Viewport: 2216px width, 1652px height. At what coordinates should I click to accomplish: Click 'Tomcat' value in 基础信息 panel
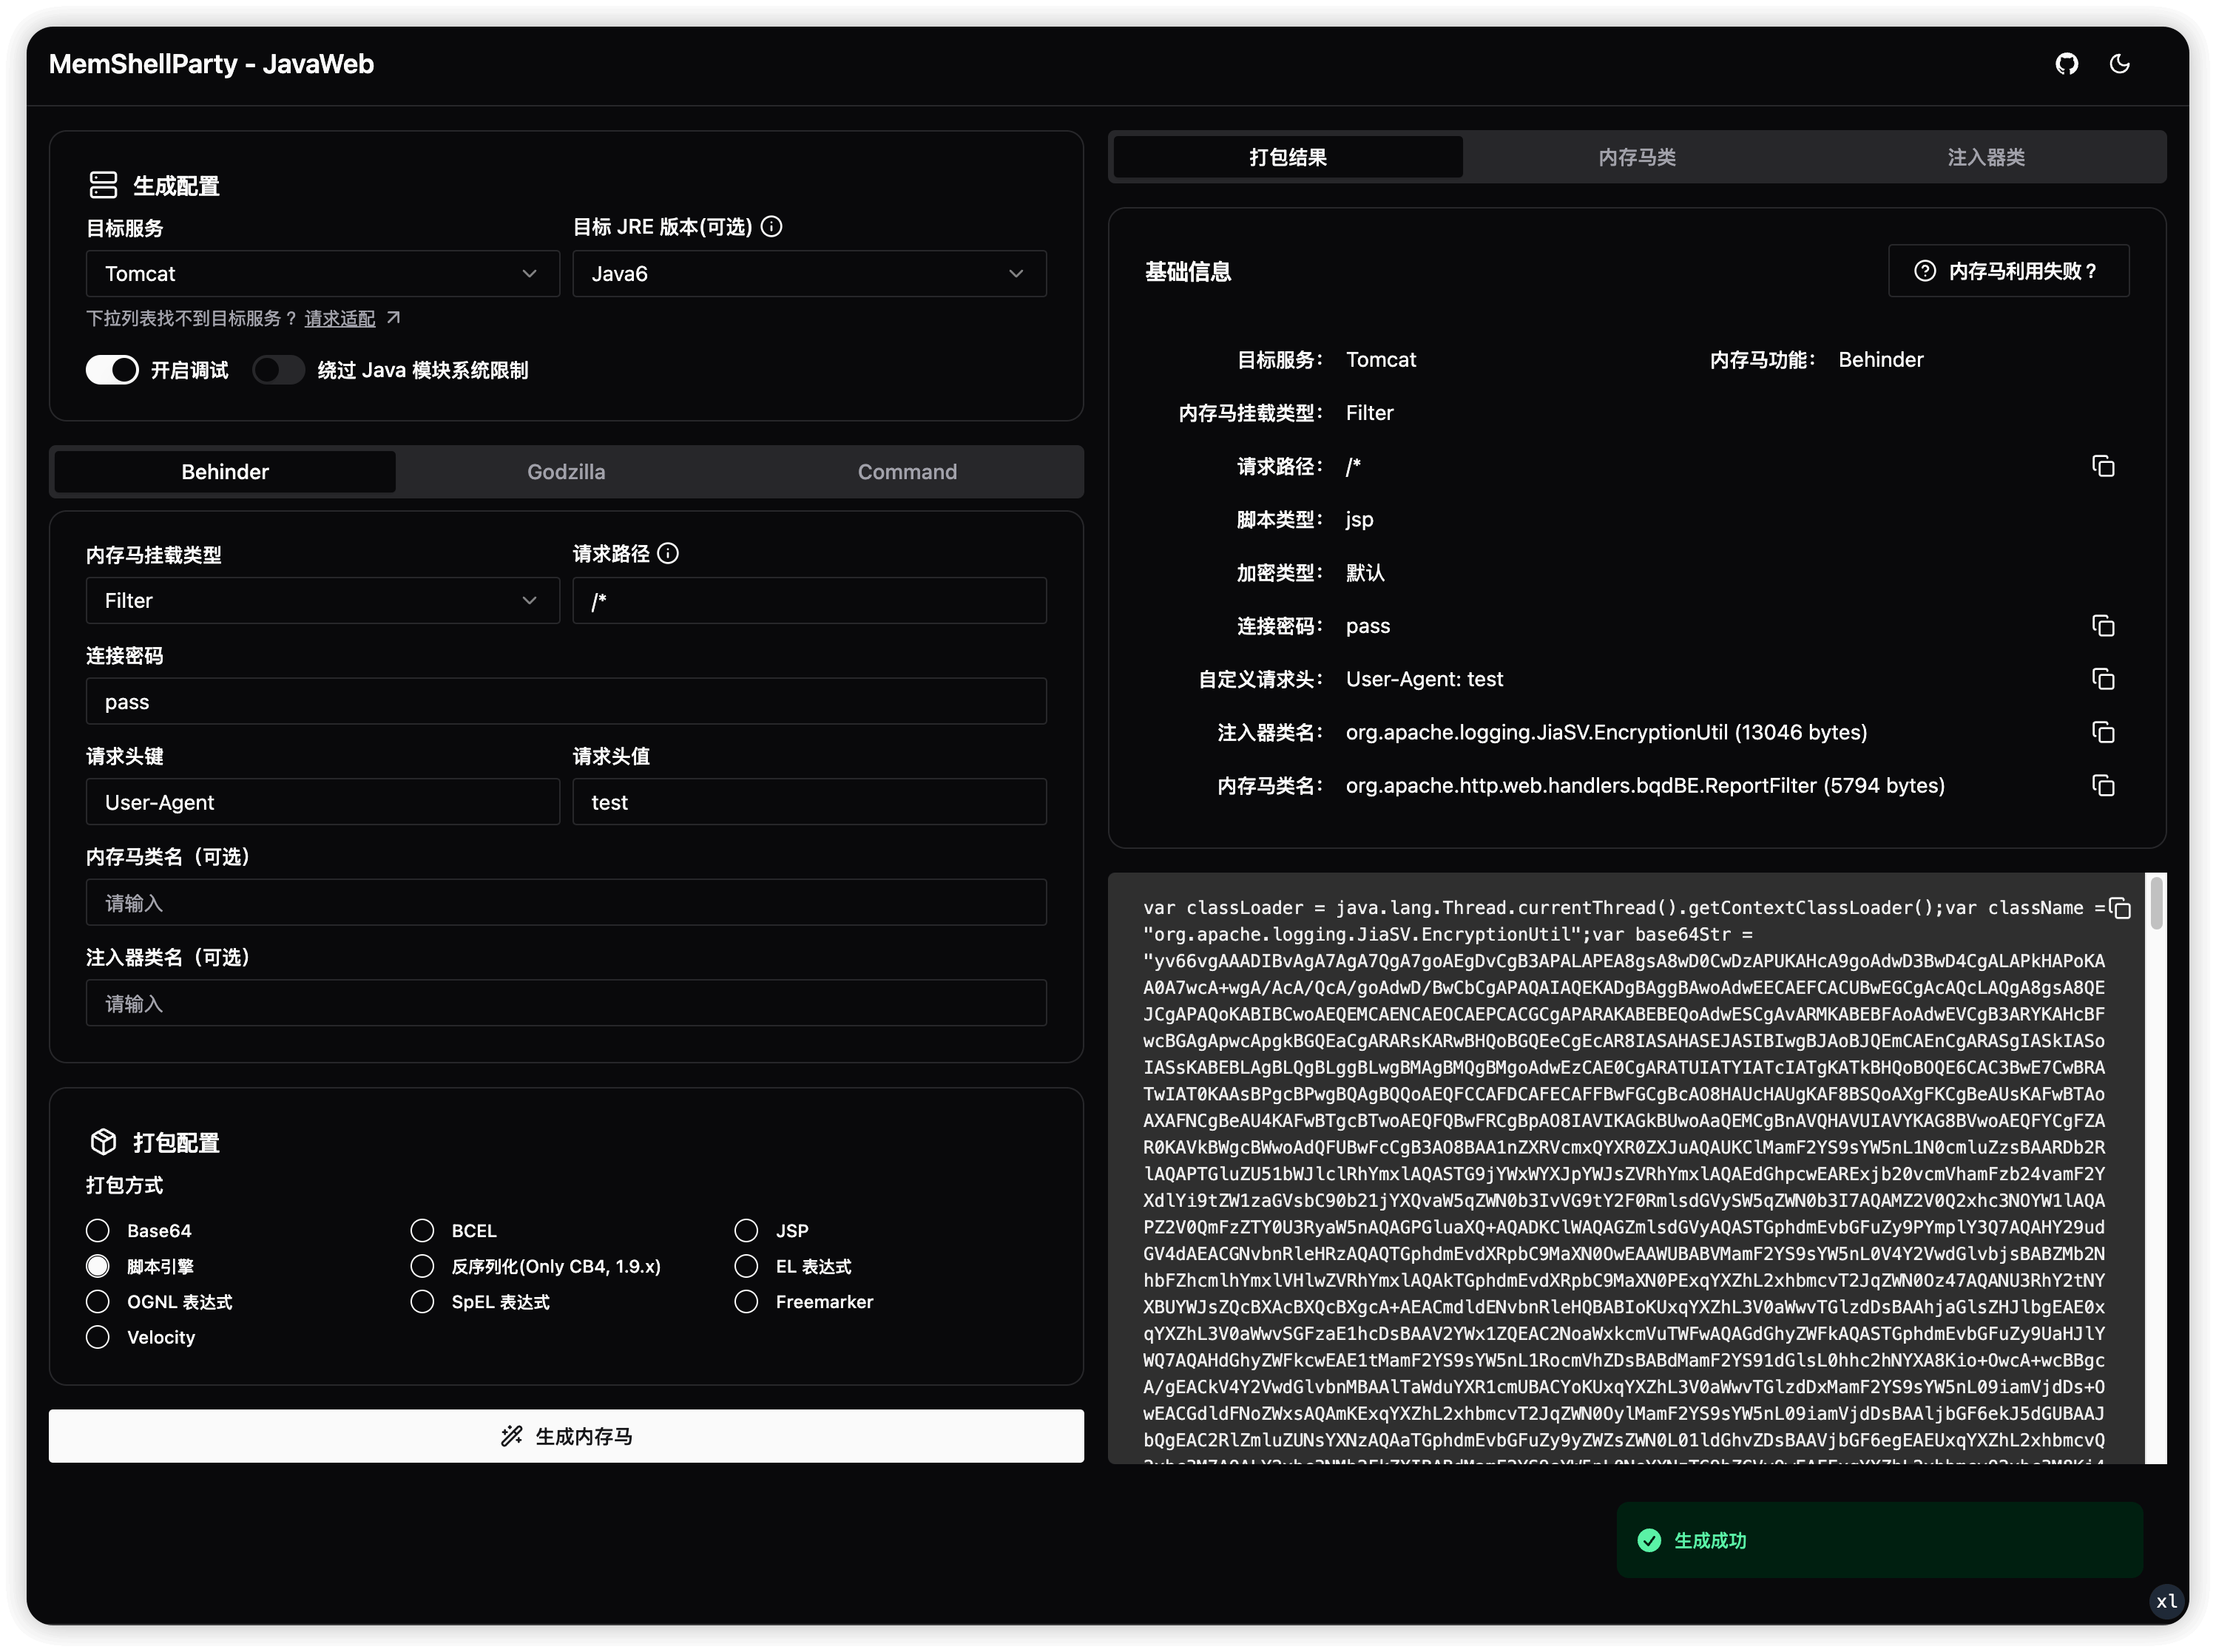(1380, 360)
